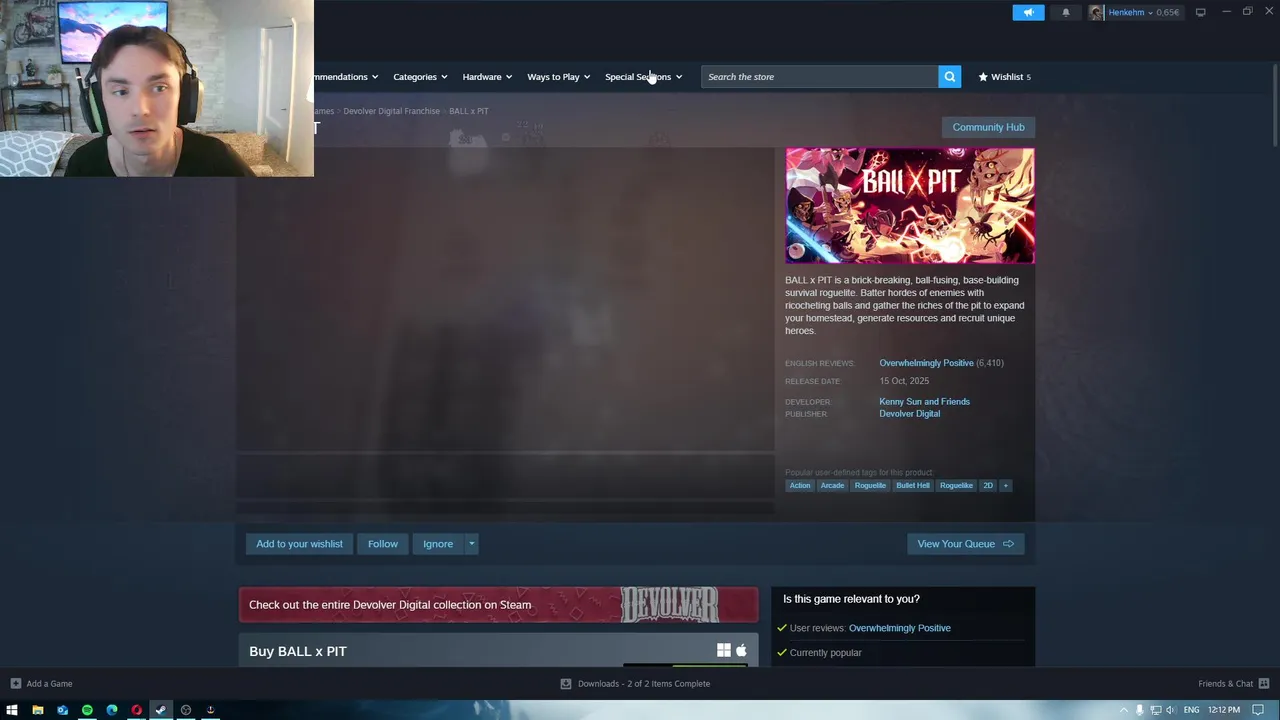Select the Arcade tag

[x=832, y=485]
